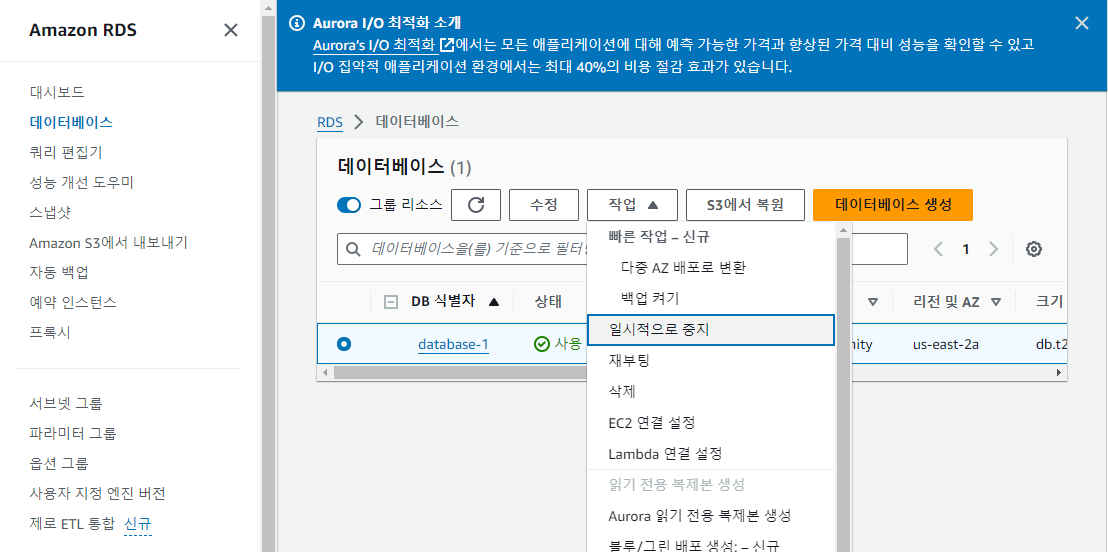Close the Amazon RDS navigation panel
Image resolution: width=1108 pixels, height=552 pixels.
[230, 30]
